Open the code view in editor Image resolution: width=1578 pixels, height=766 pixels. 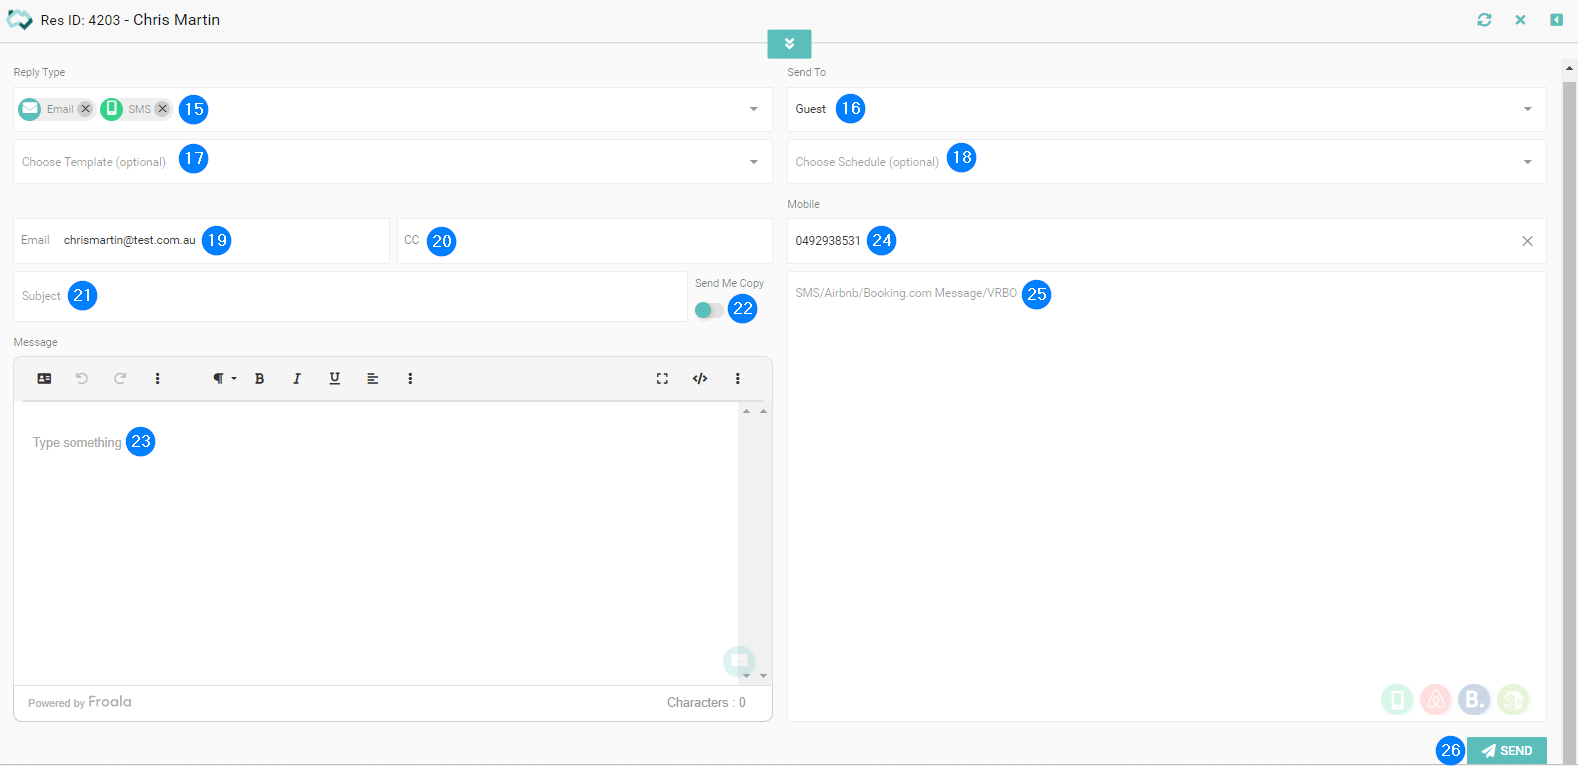tap(700, 379)
